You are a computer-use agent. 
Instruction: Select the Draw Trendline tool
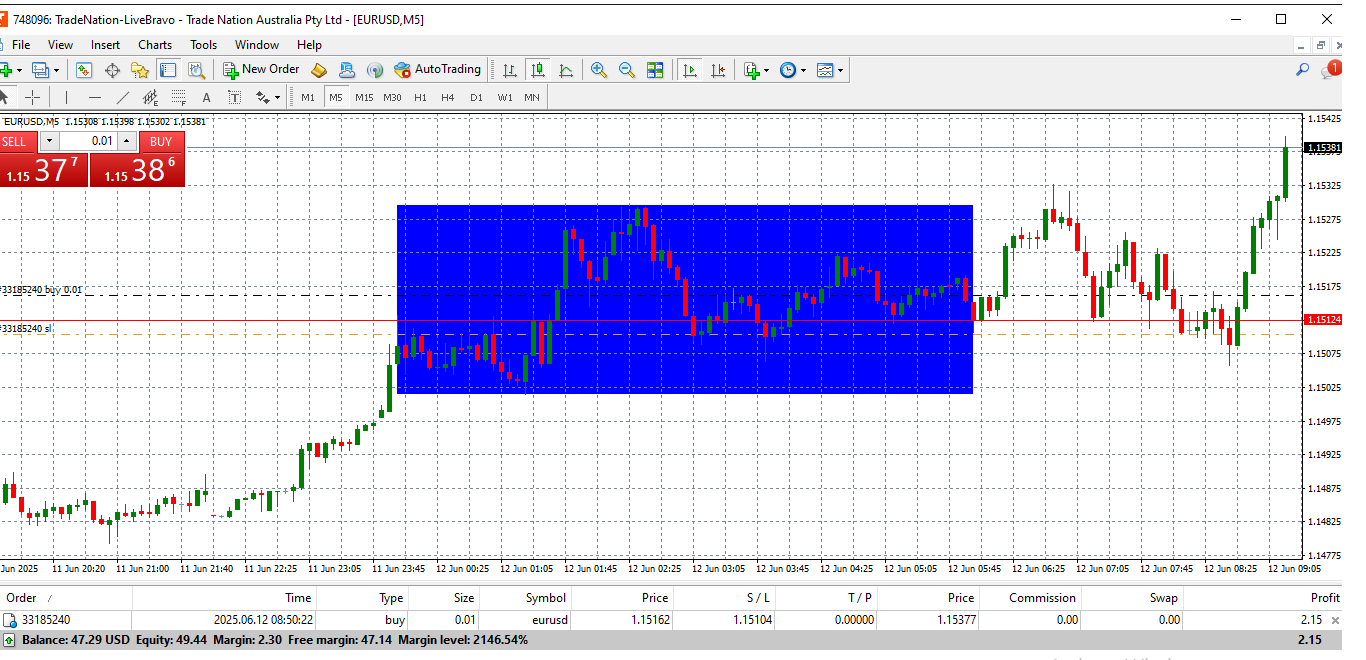coord(123,97)
